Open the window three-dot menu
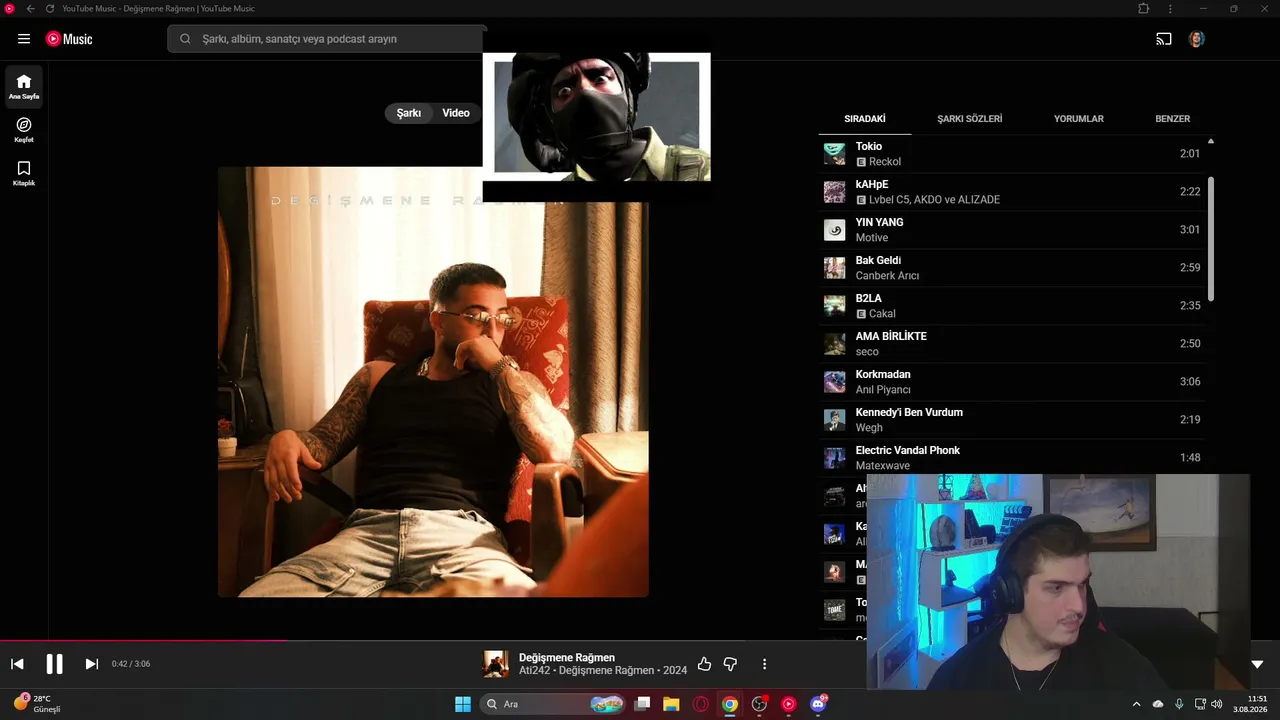 (1170, 8)
